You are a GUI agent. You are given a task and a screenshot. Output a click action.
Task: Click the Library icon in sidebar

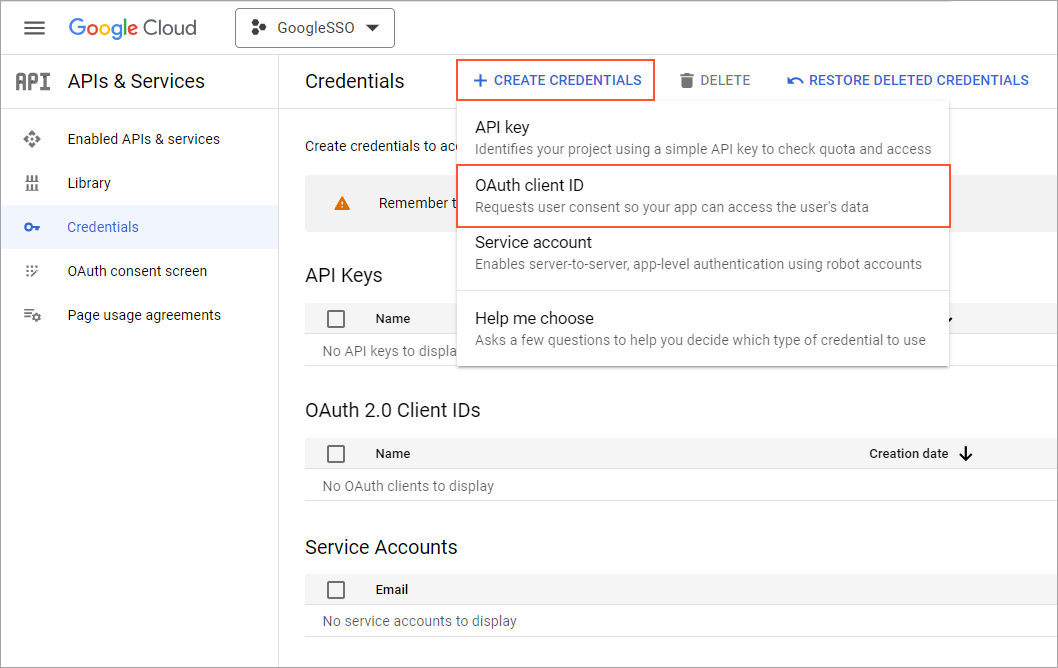(32, 183)
